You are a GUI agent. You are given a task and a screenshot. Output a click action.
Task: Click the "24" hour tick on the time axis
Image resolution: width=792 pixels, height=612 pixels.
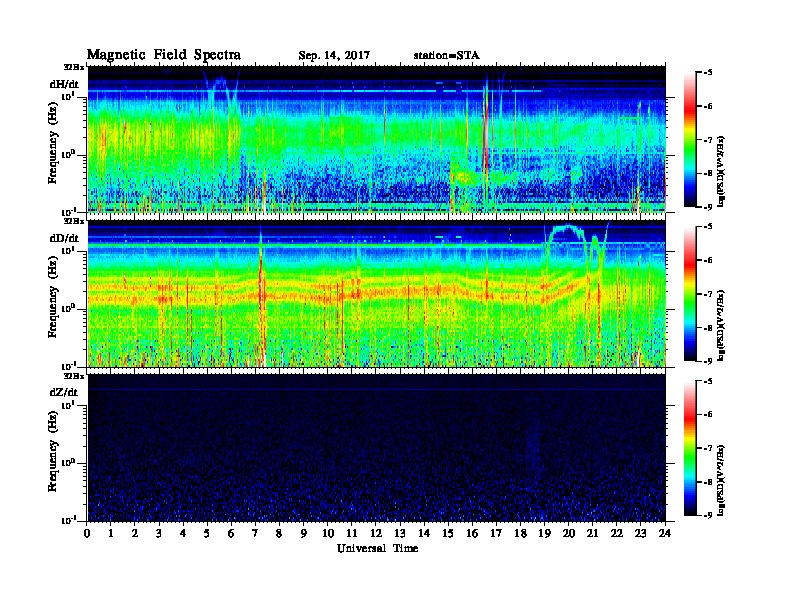point(665,534)
